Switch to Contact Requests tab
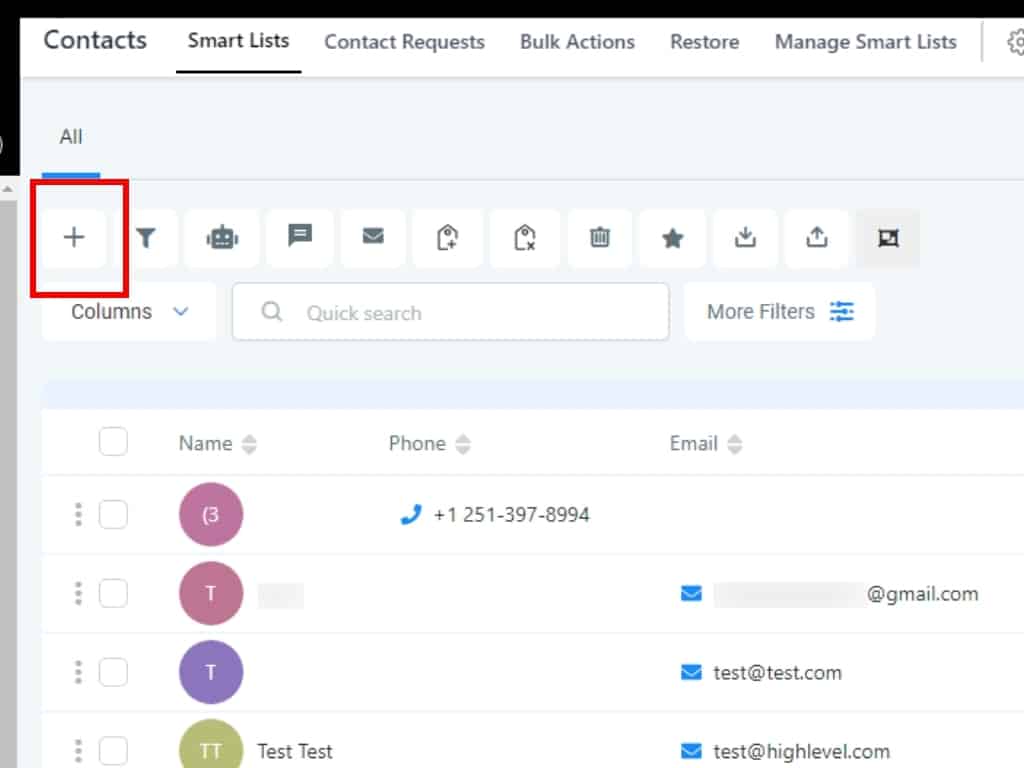 (x=404, y=42)
